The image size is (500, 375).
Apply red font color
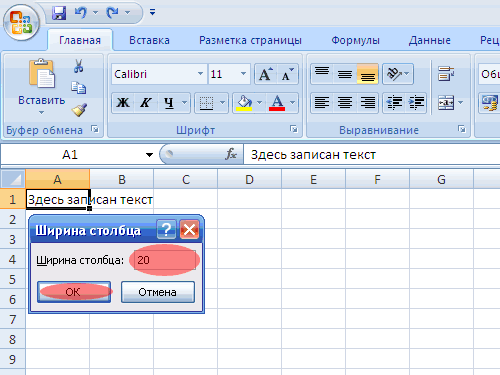pos(277,103)
